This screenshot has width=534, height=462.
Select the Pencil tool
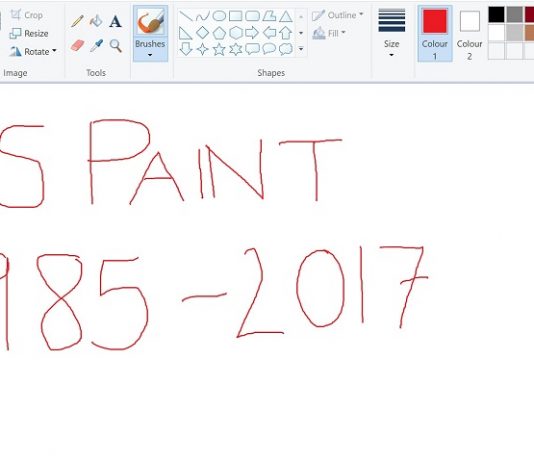(x=78, y=21)
